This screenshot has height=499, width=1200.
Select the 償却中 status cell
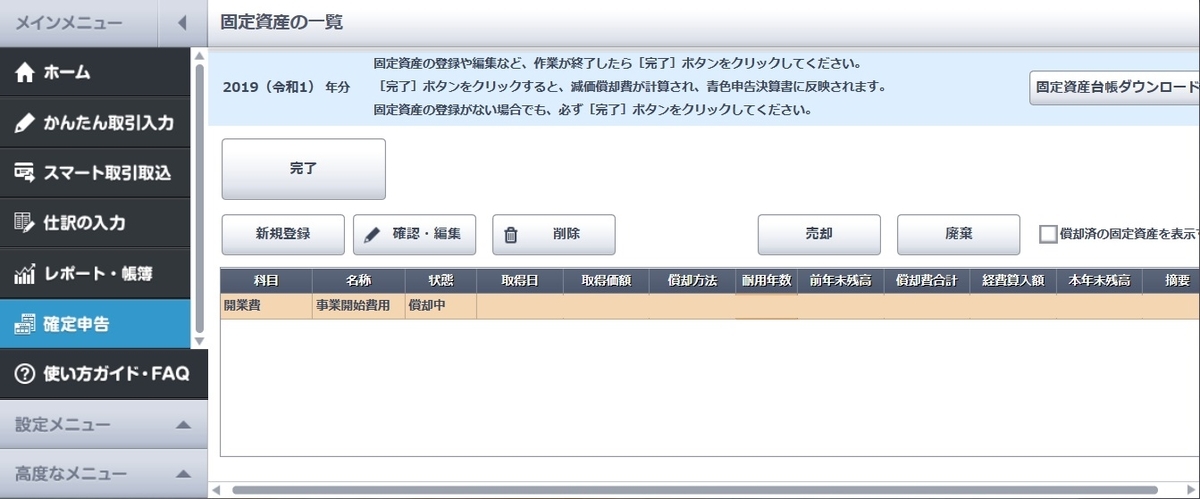pyautogui.click(x=440, y=306)
